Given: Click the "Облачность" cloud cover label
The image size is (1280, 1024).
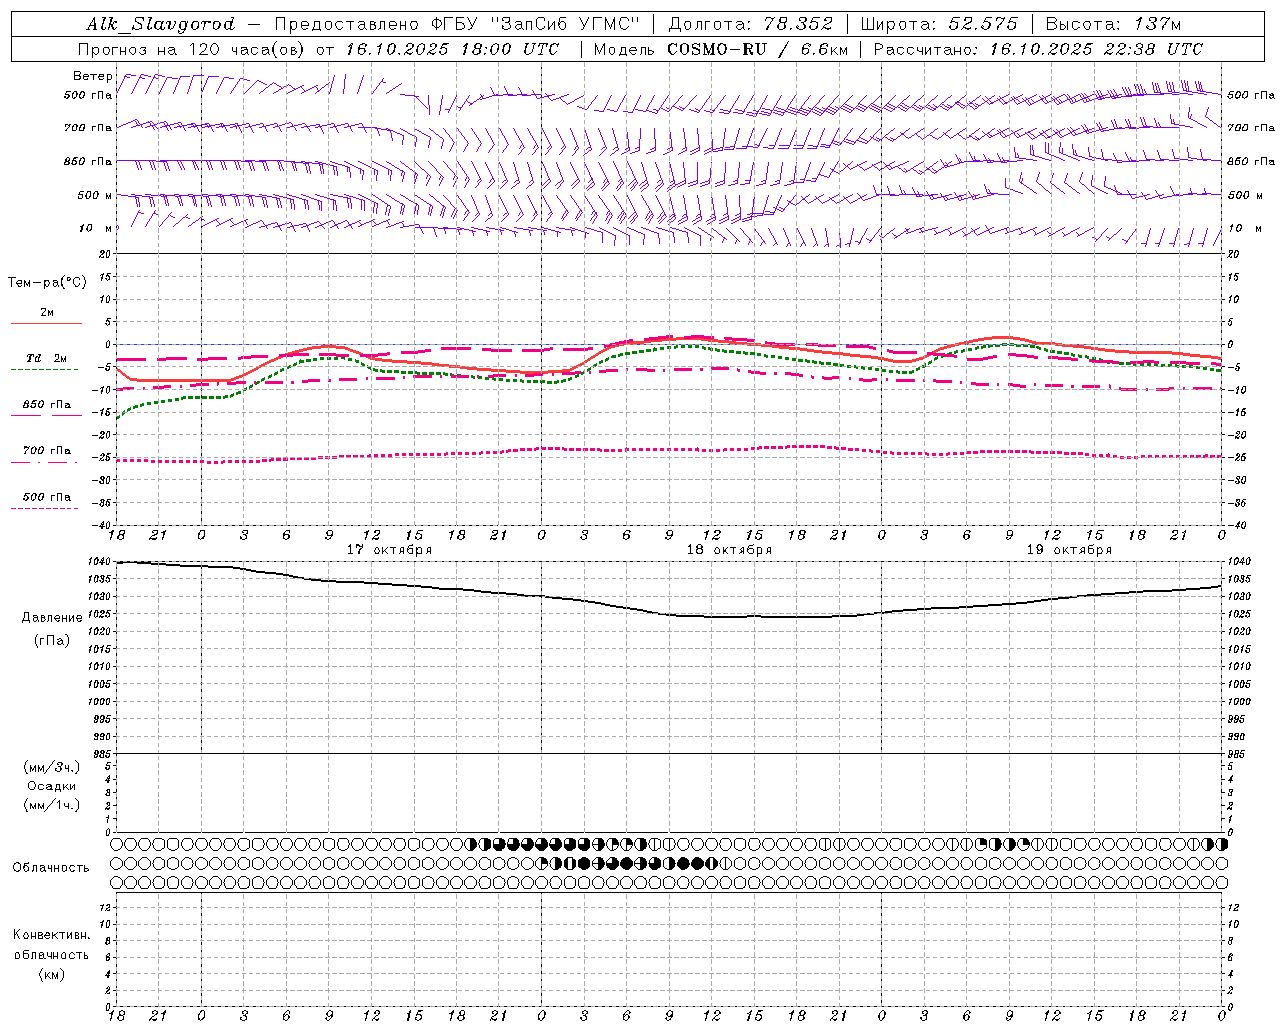Looking at the screenshot, I should tap(51, 868).
